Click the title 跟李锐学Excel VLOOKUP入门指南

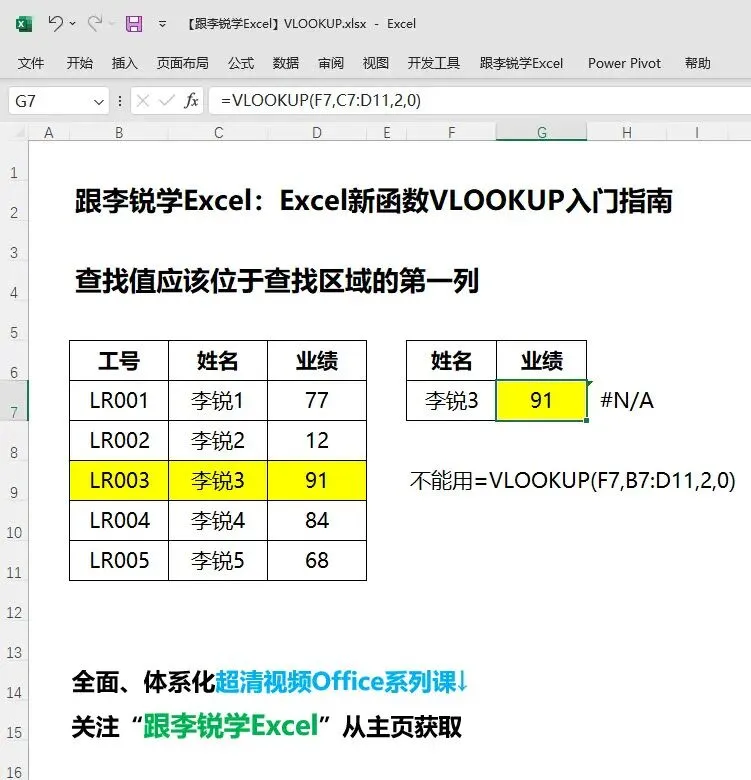pos(373,200)
